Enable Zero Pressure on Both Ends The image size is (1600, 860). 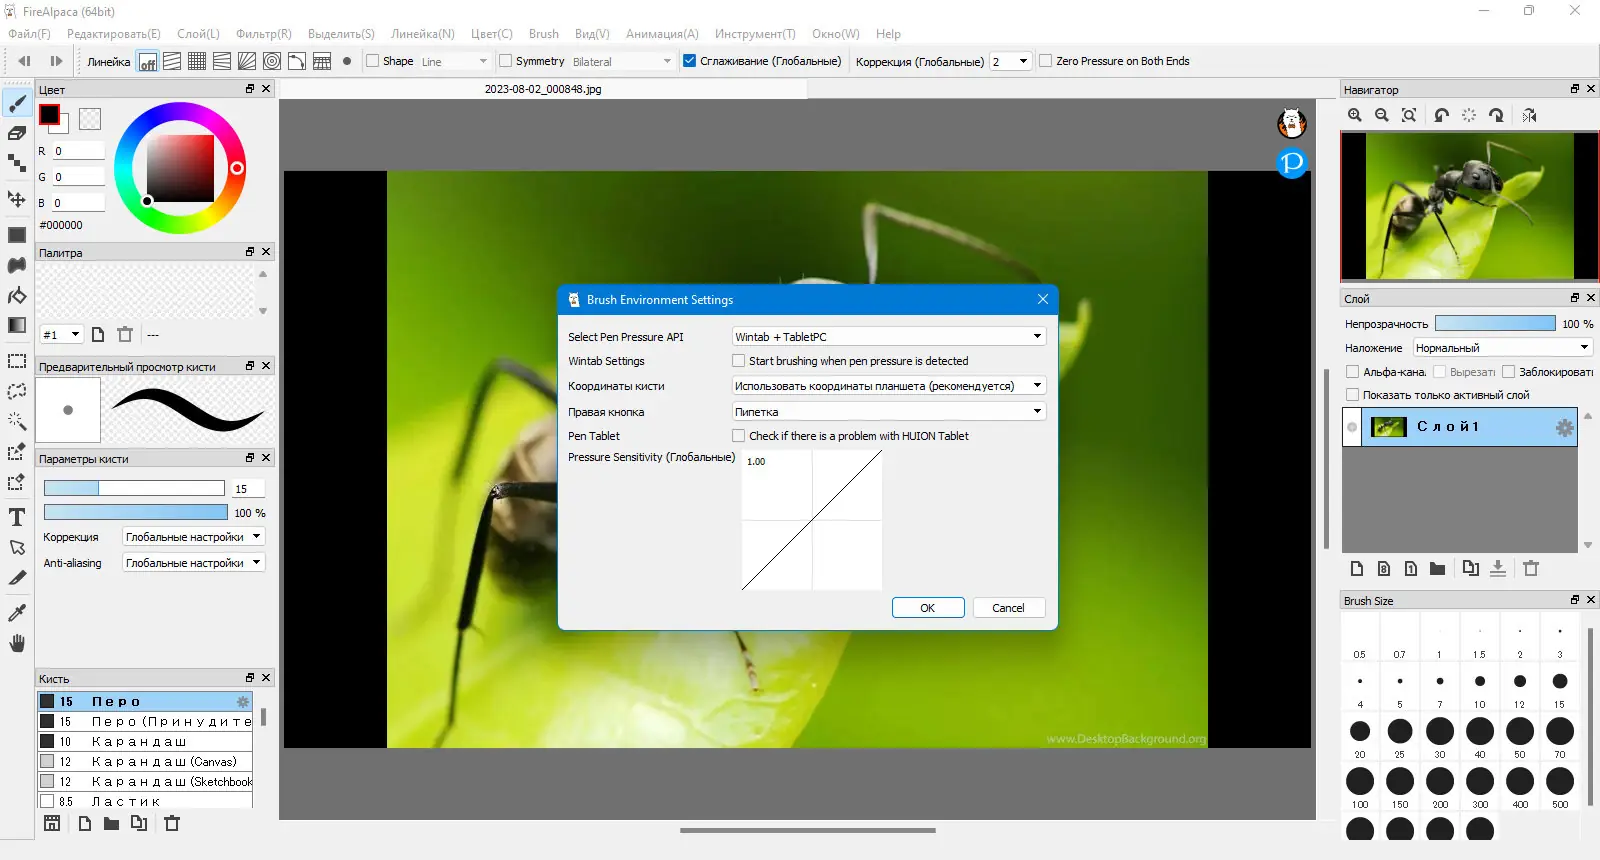coord(1045,61)
